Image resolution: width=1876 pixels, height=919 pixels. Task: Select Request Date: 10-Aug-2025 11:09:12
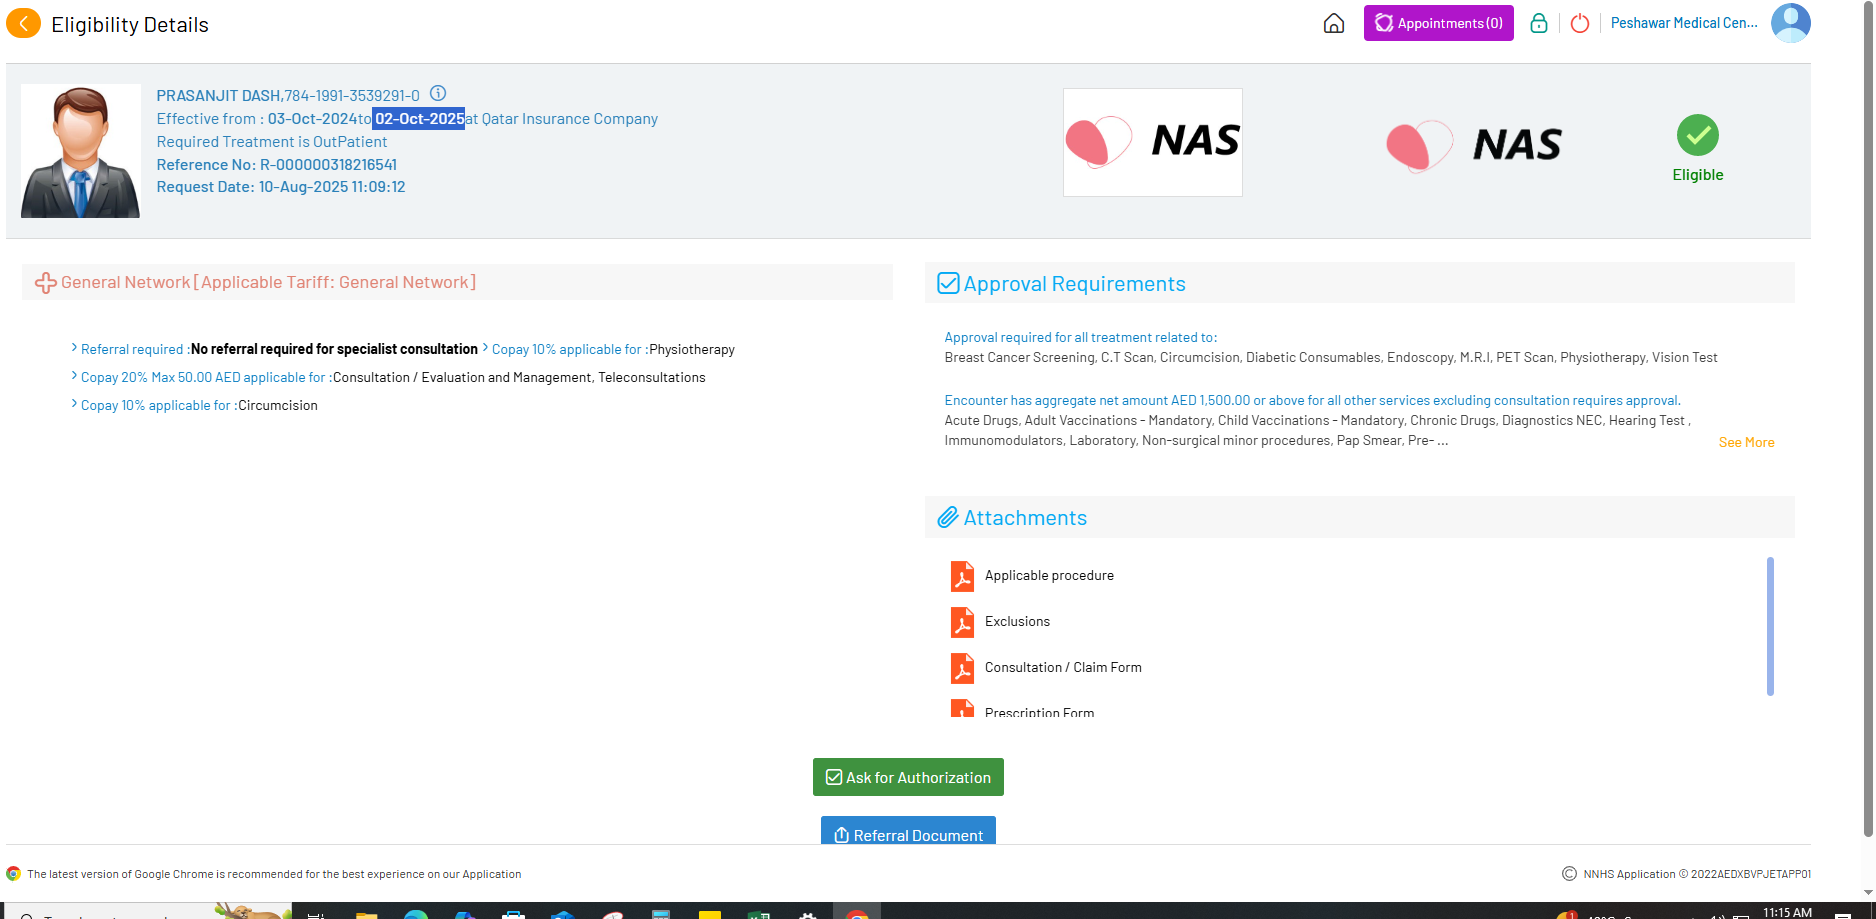click(x=281, y=187)
